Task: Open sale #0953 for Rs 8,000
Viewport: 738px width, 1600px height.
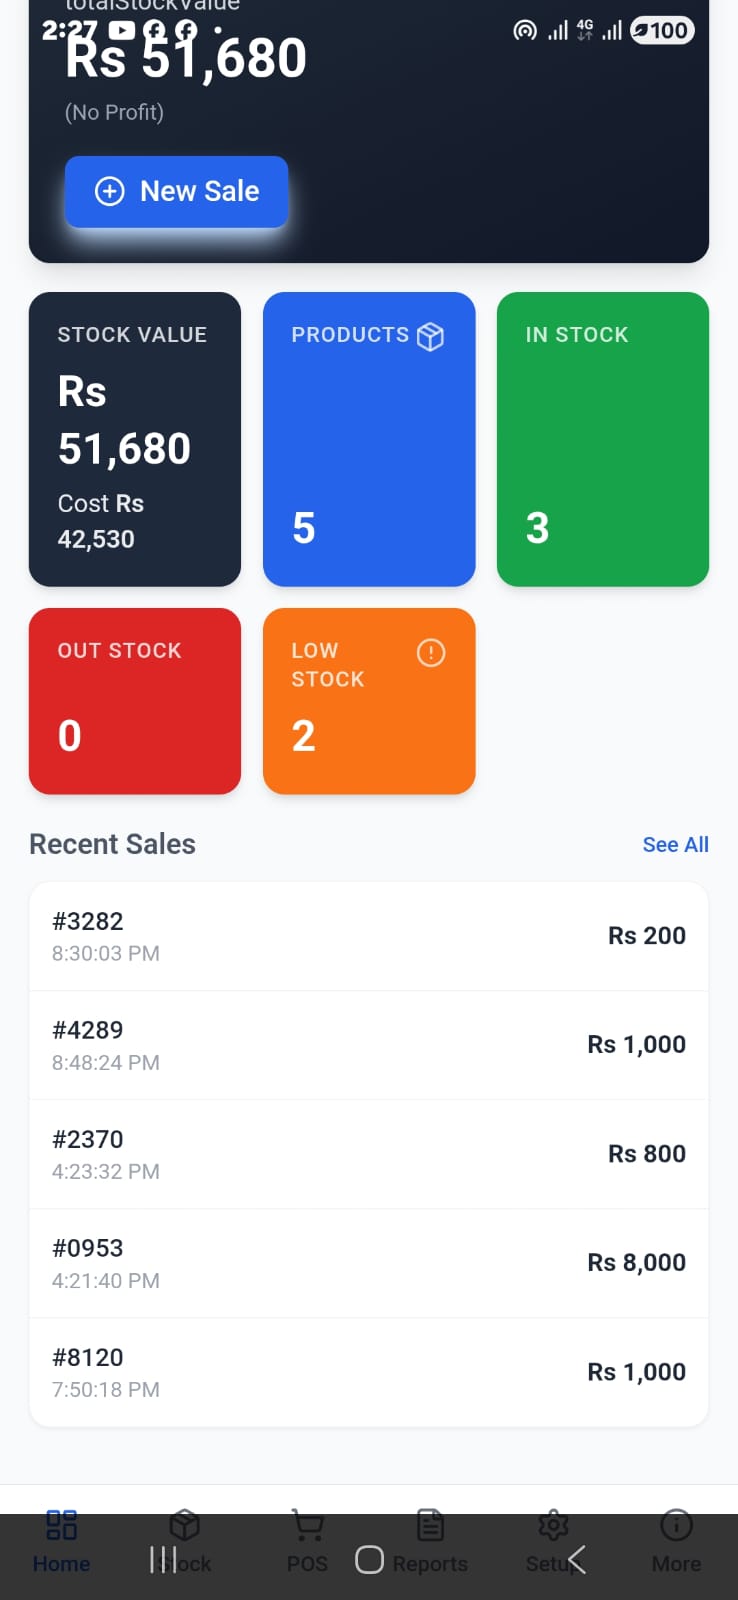Action: (x=369, y=1263)
